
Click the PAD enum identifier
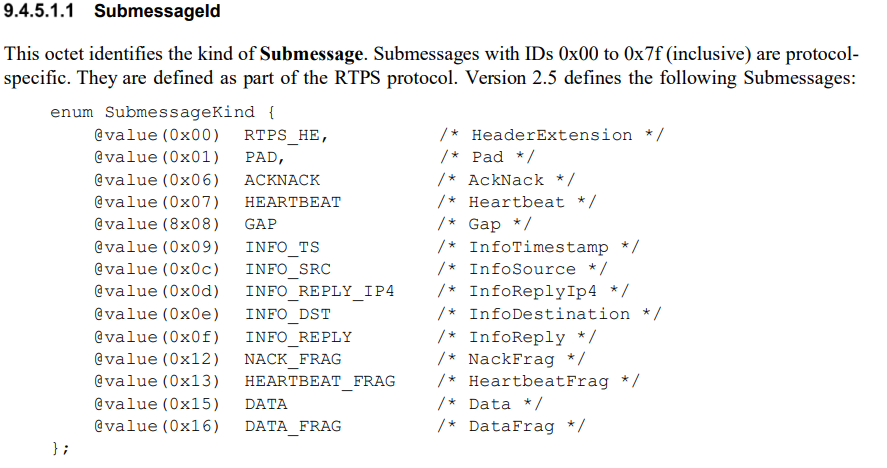[x=263, y=157]
